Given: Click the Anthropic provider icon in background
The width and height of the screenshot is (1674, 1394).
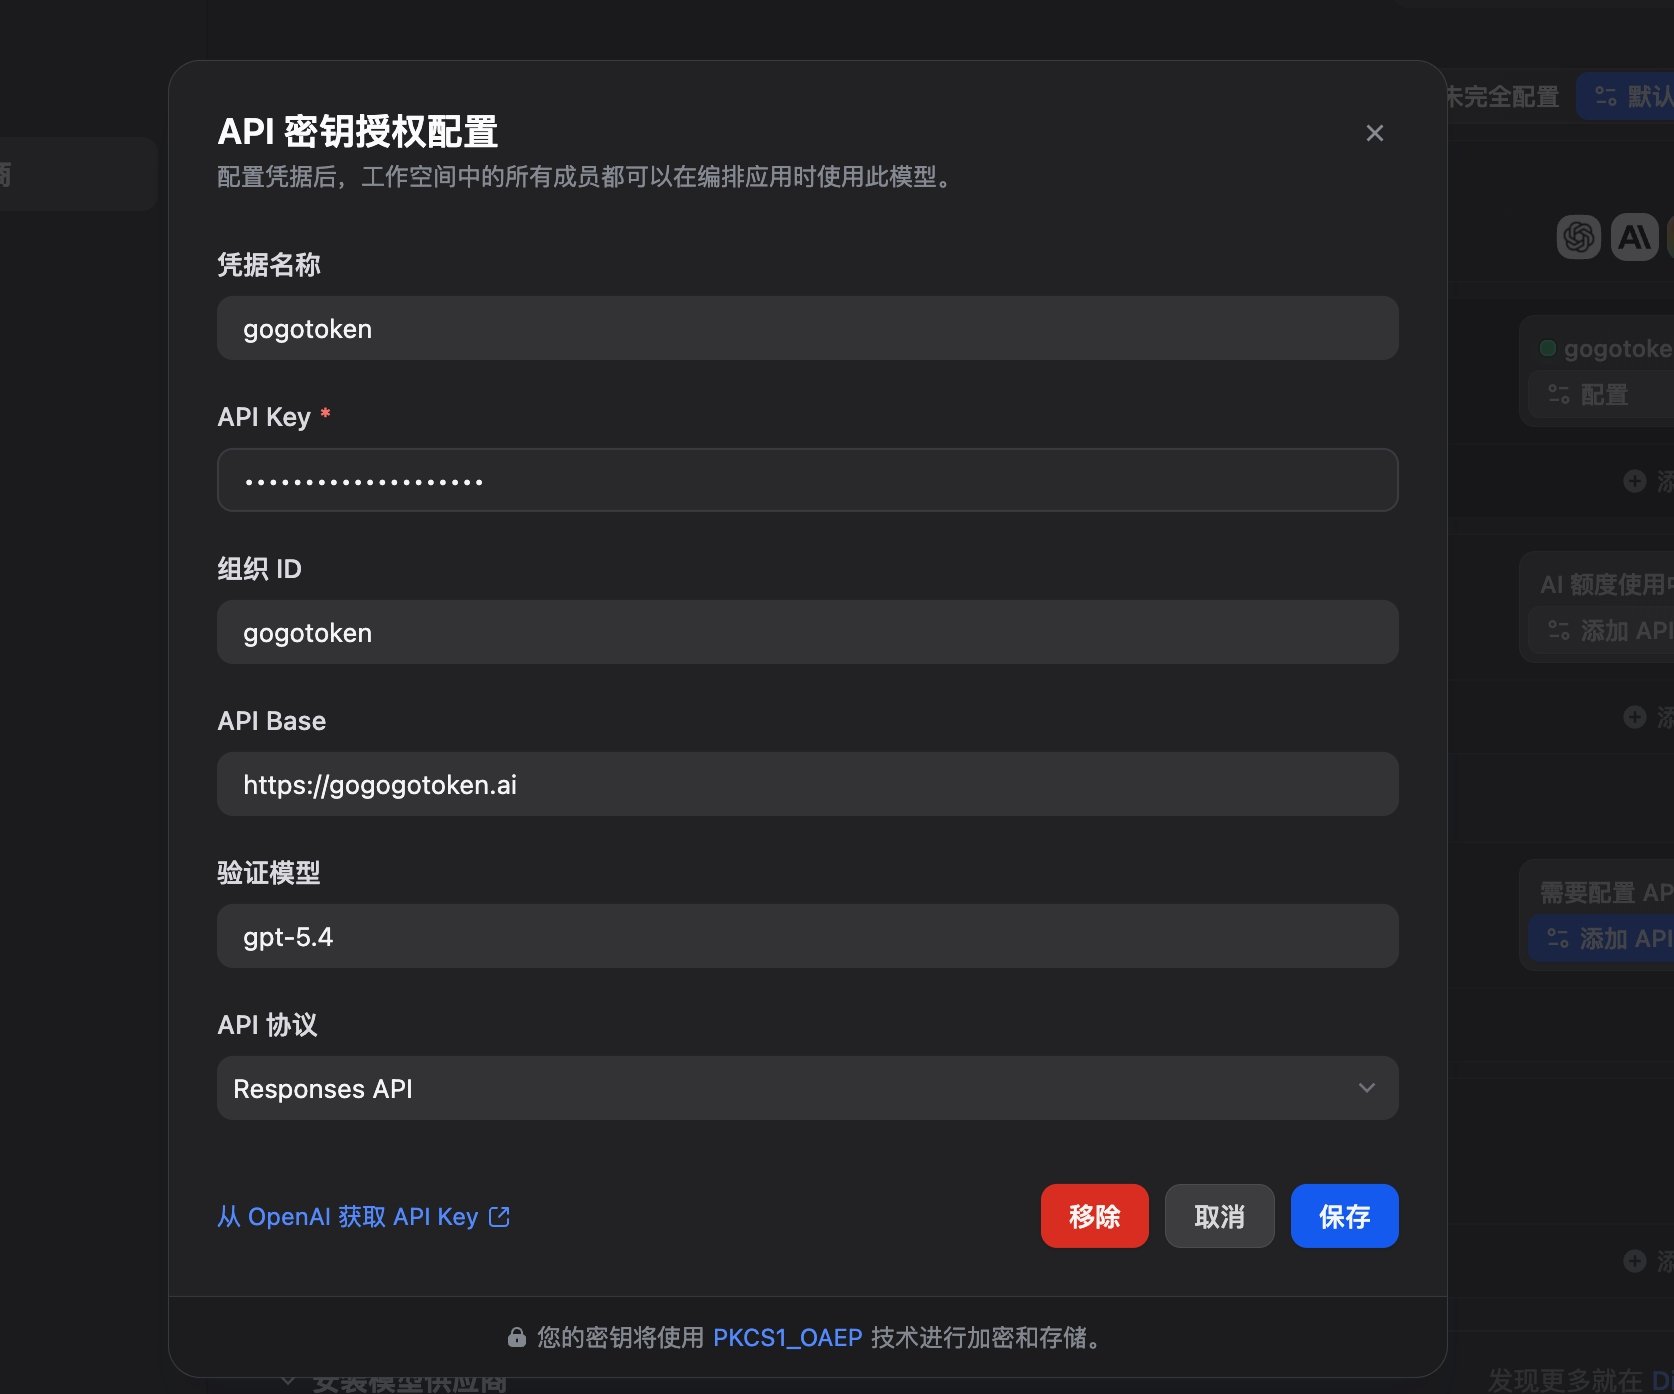Looking at the screenshot, I should [x=1634, y=237].
